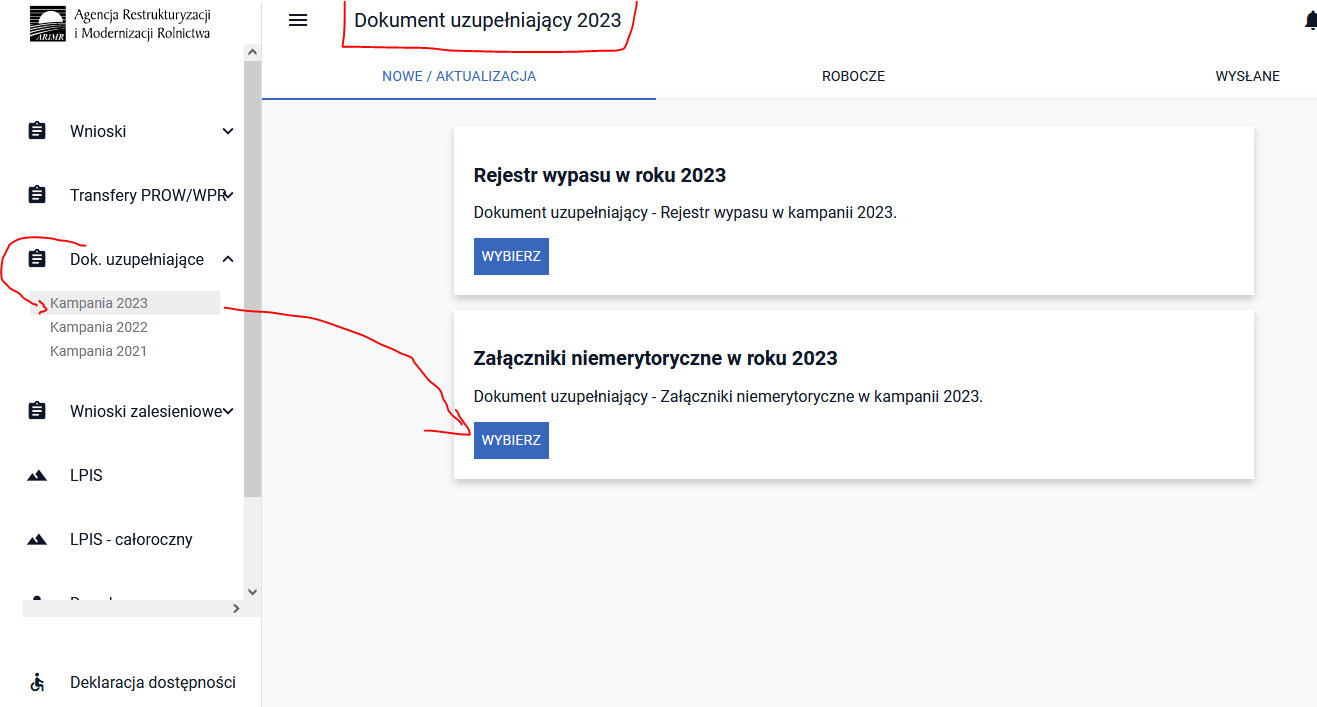Click the LPIS mountain icon
Screen dimensions: 1317x707
[x=37, y=476]
